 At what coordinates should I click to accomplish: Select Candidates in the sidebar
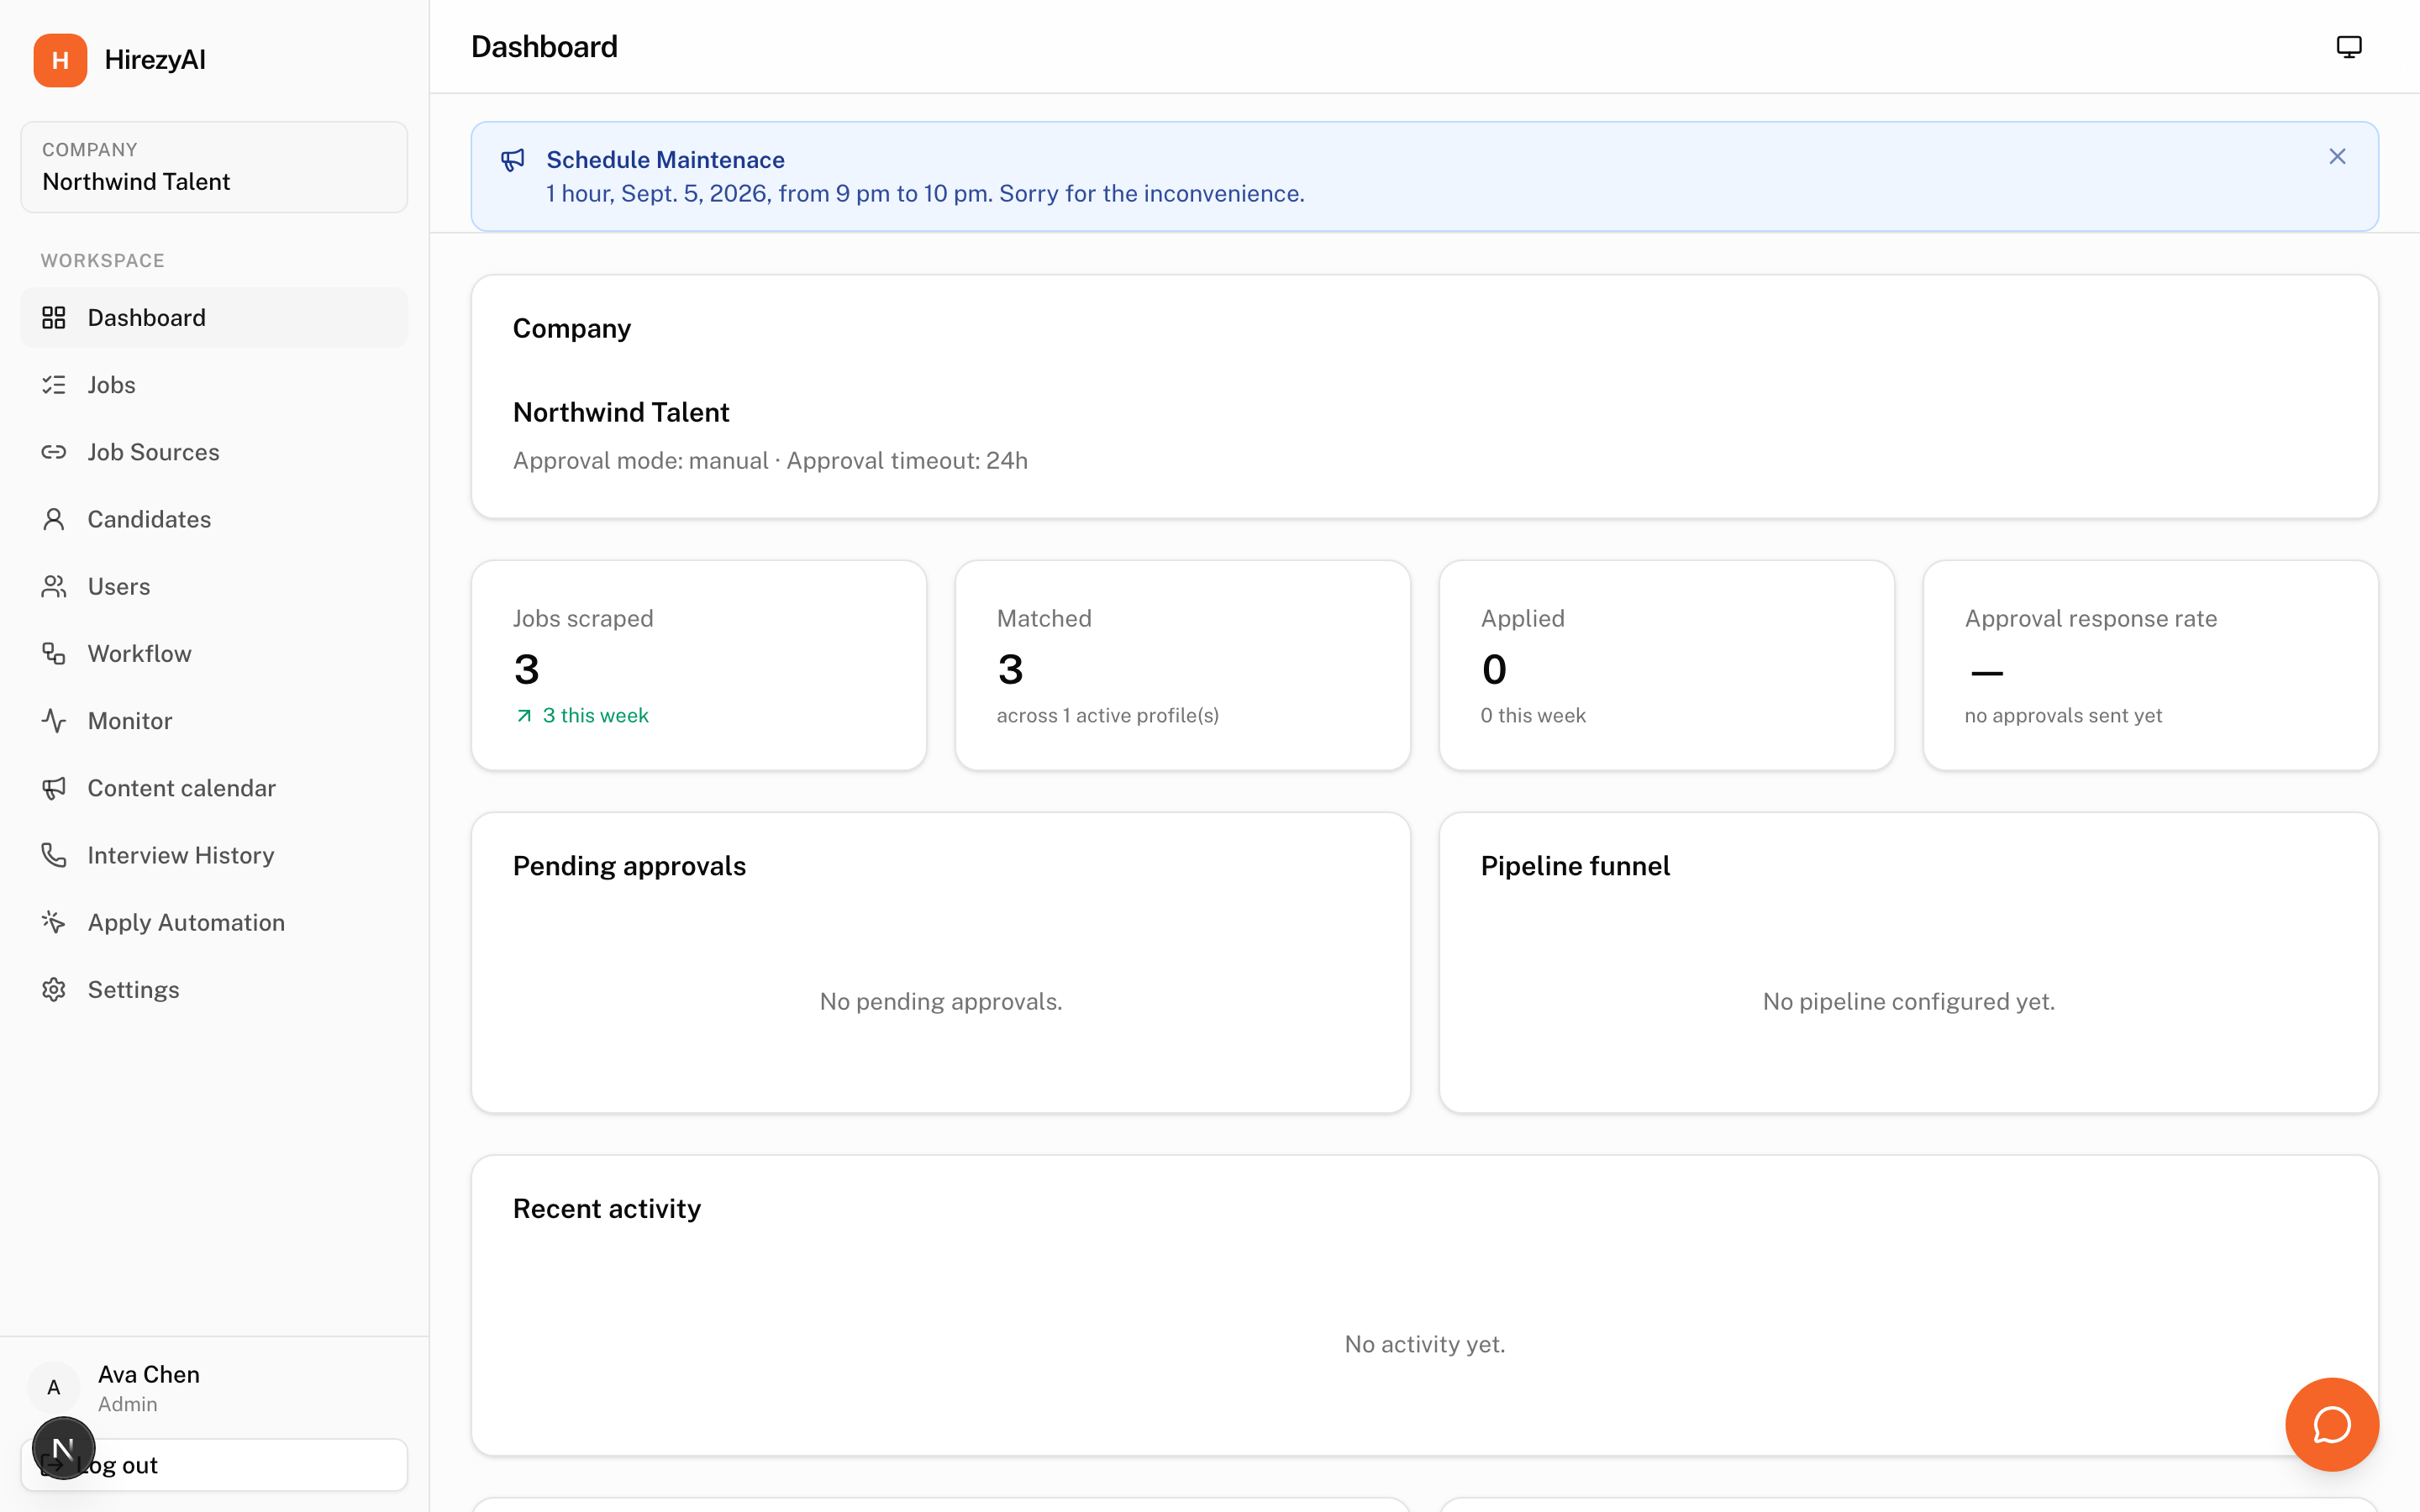point(214,519)
